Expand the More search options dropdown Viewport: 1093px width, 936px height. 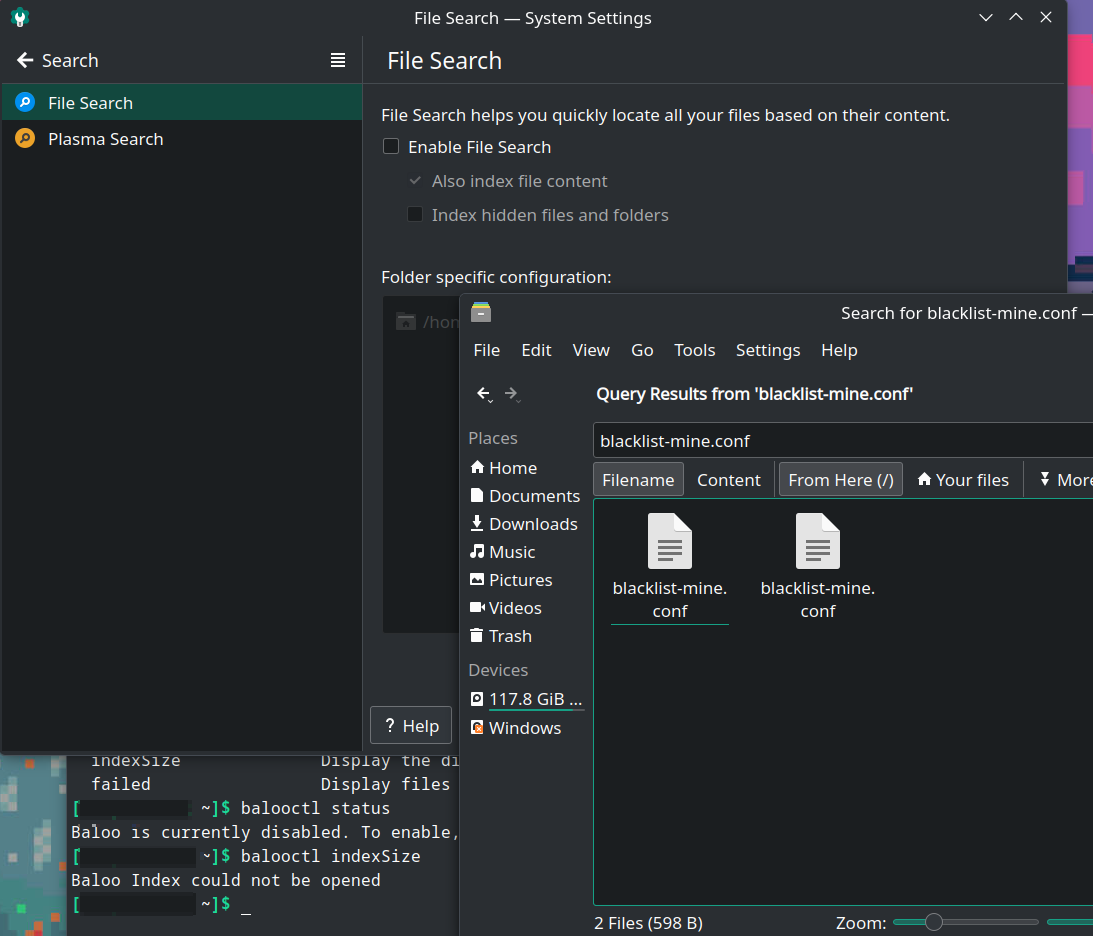coord(1064,479)
